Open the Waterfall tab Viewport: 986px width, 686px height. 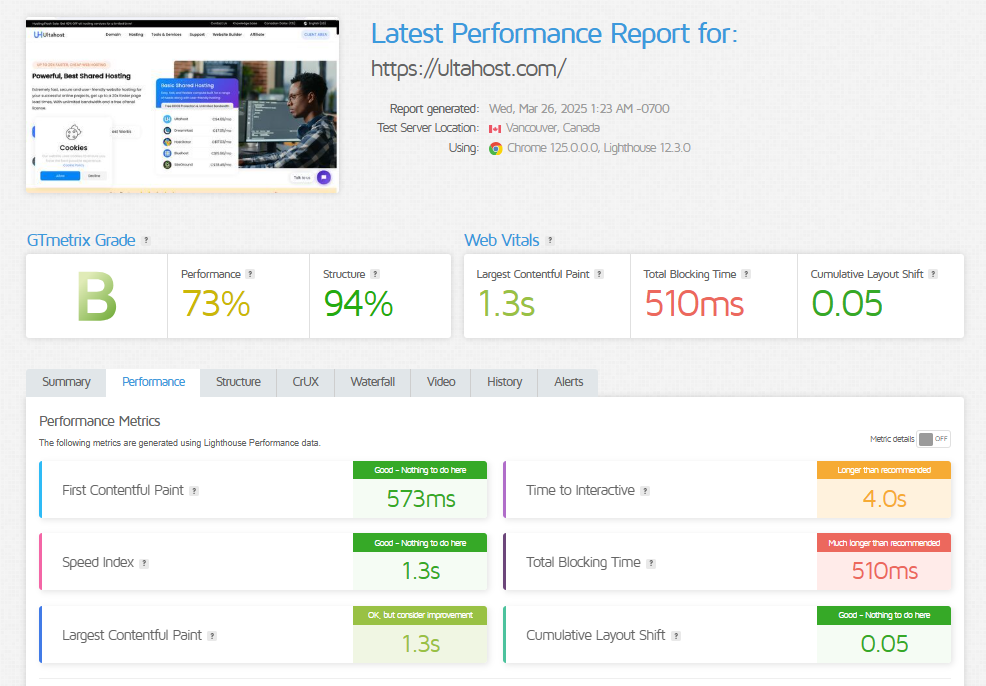pyautogui.click(x=372, y=382)
